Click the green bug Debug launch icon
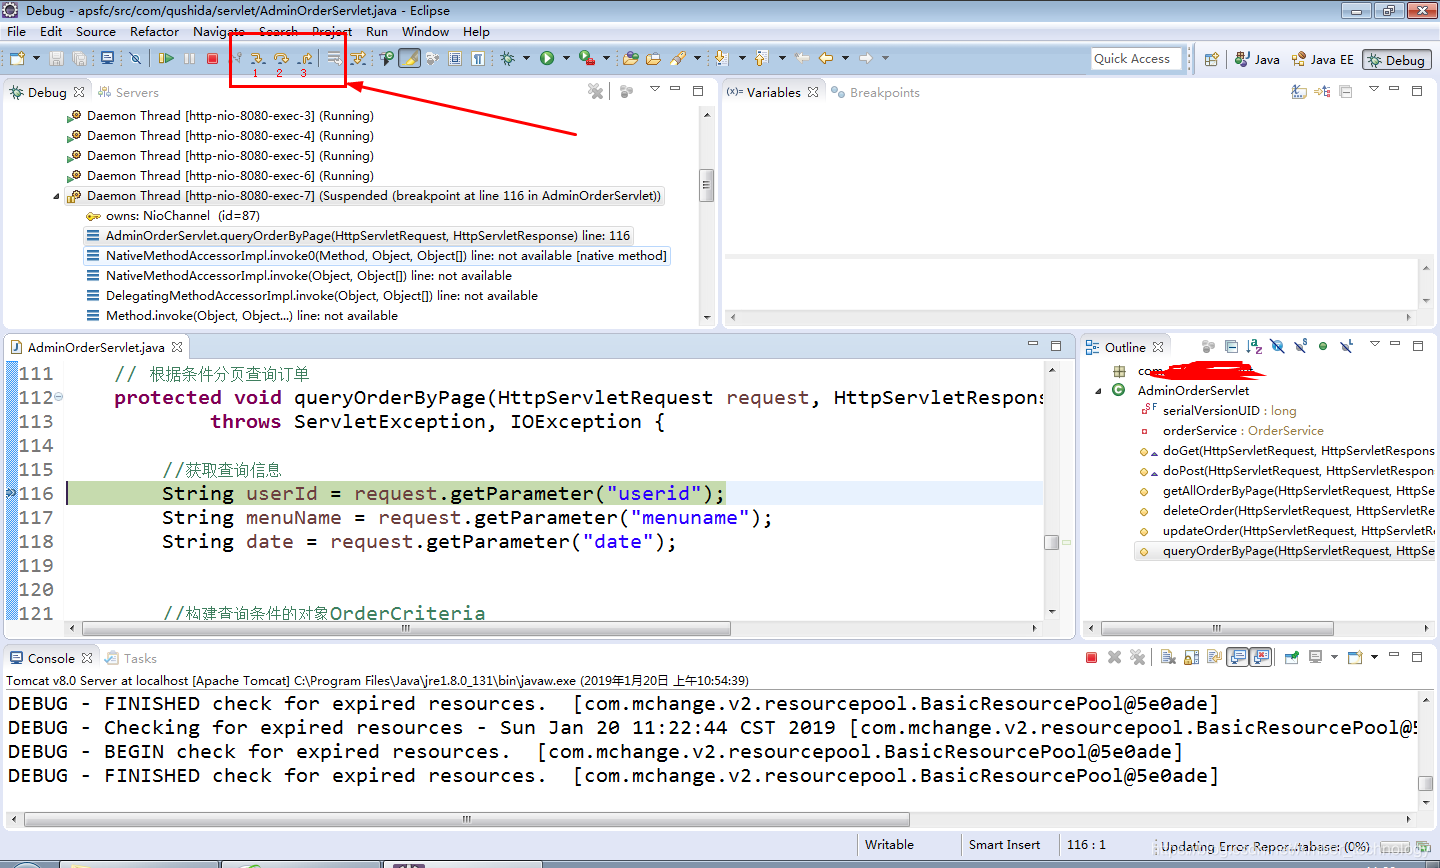Screen dimensions: 1440x868 coord(508,58)
